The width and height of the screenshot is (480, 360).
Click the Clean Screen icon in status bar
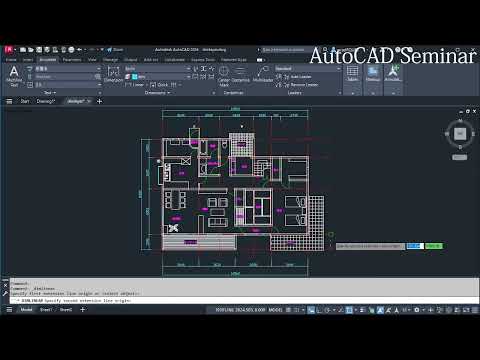[466, 310]
